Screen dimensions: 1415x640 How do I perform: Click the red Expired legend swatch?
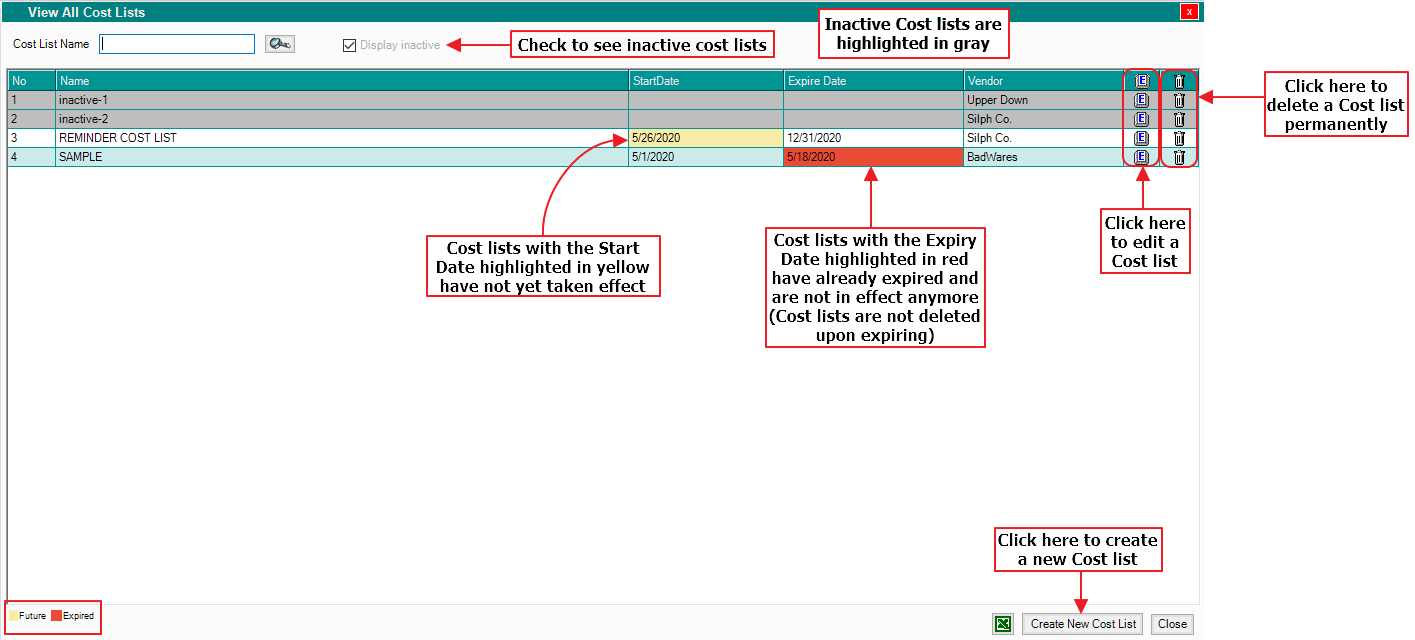56,616
